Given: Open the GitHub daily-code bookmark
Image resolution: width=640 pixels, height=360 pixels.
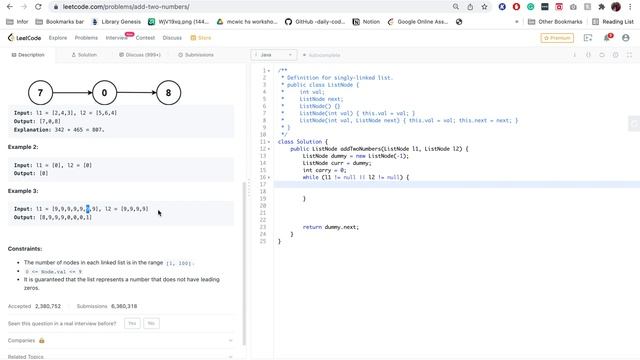Looking at the screenshot, I should pyautogui.click(x=315, y=22).
